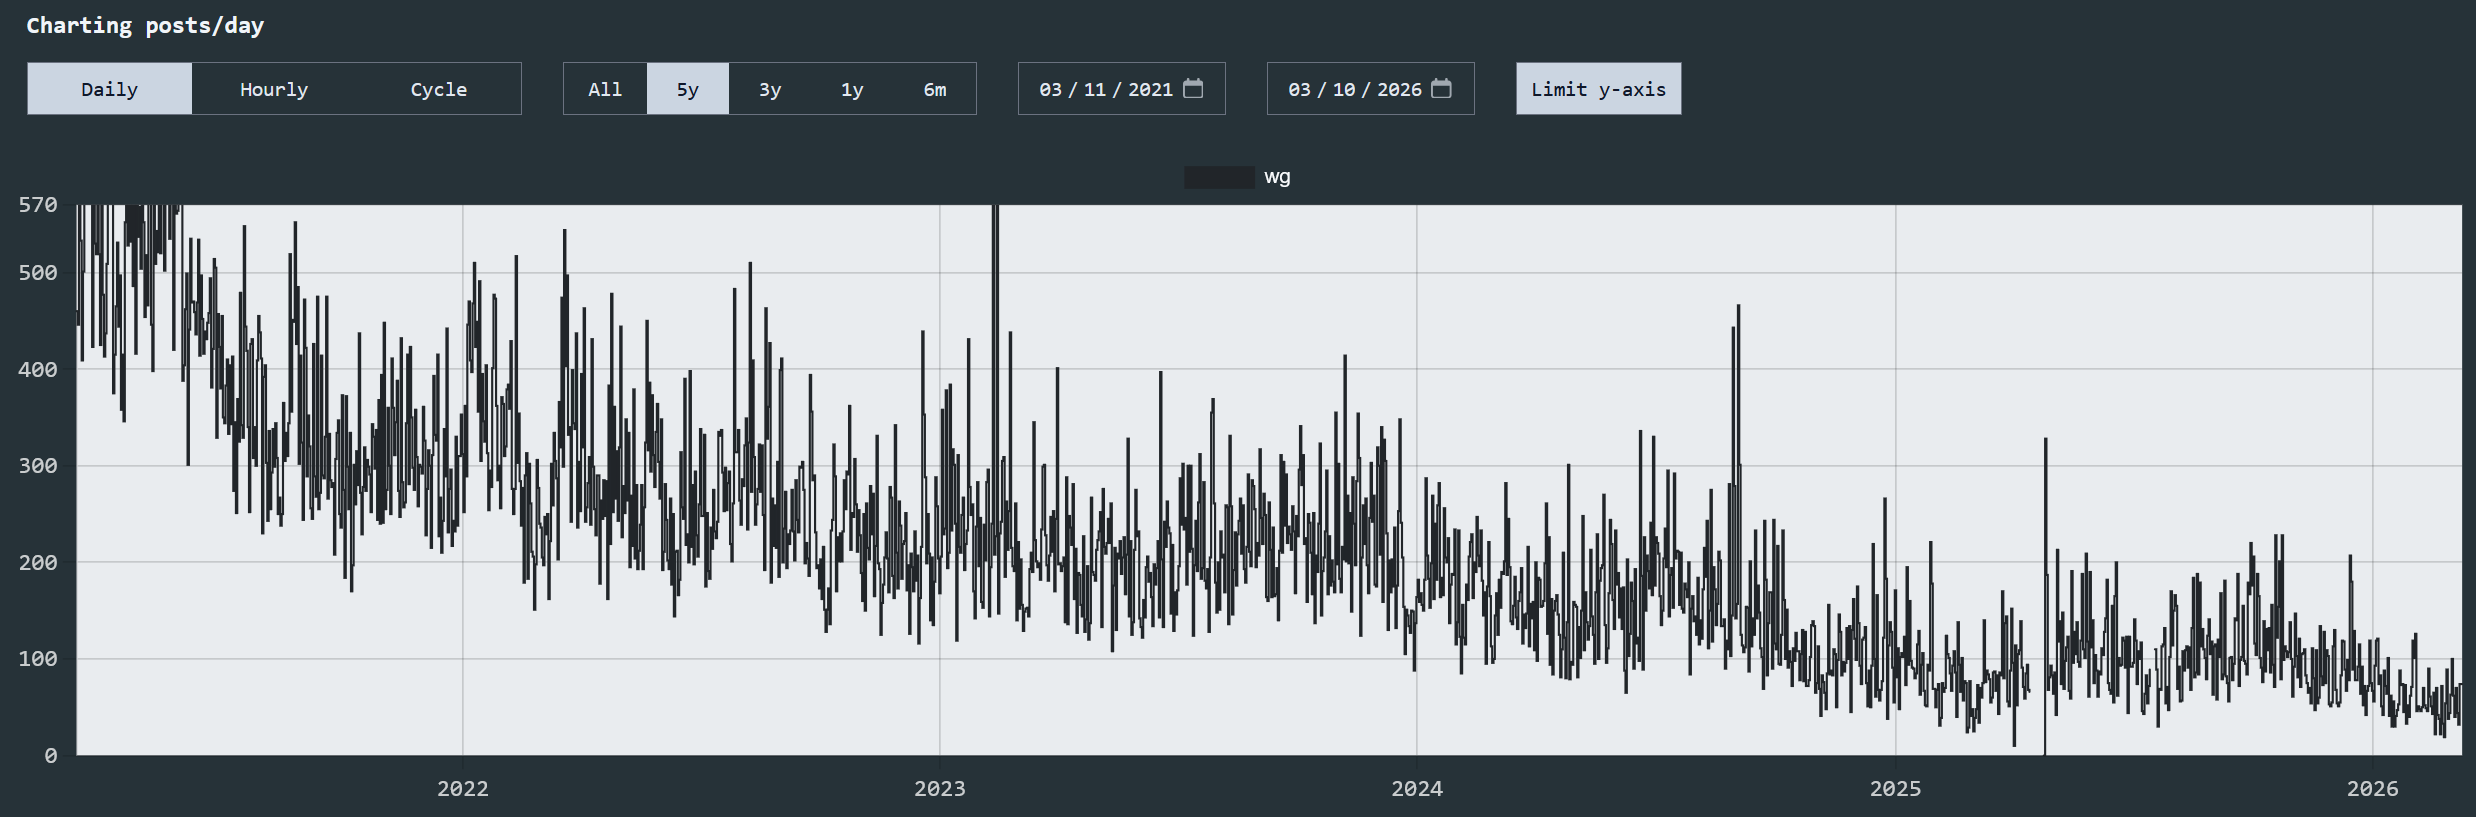Select the Daily charting mode

point(109,89)
